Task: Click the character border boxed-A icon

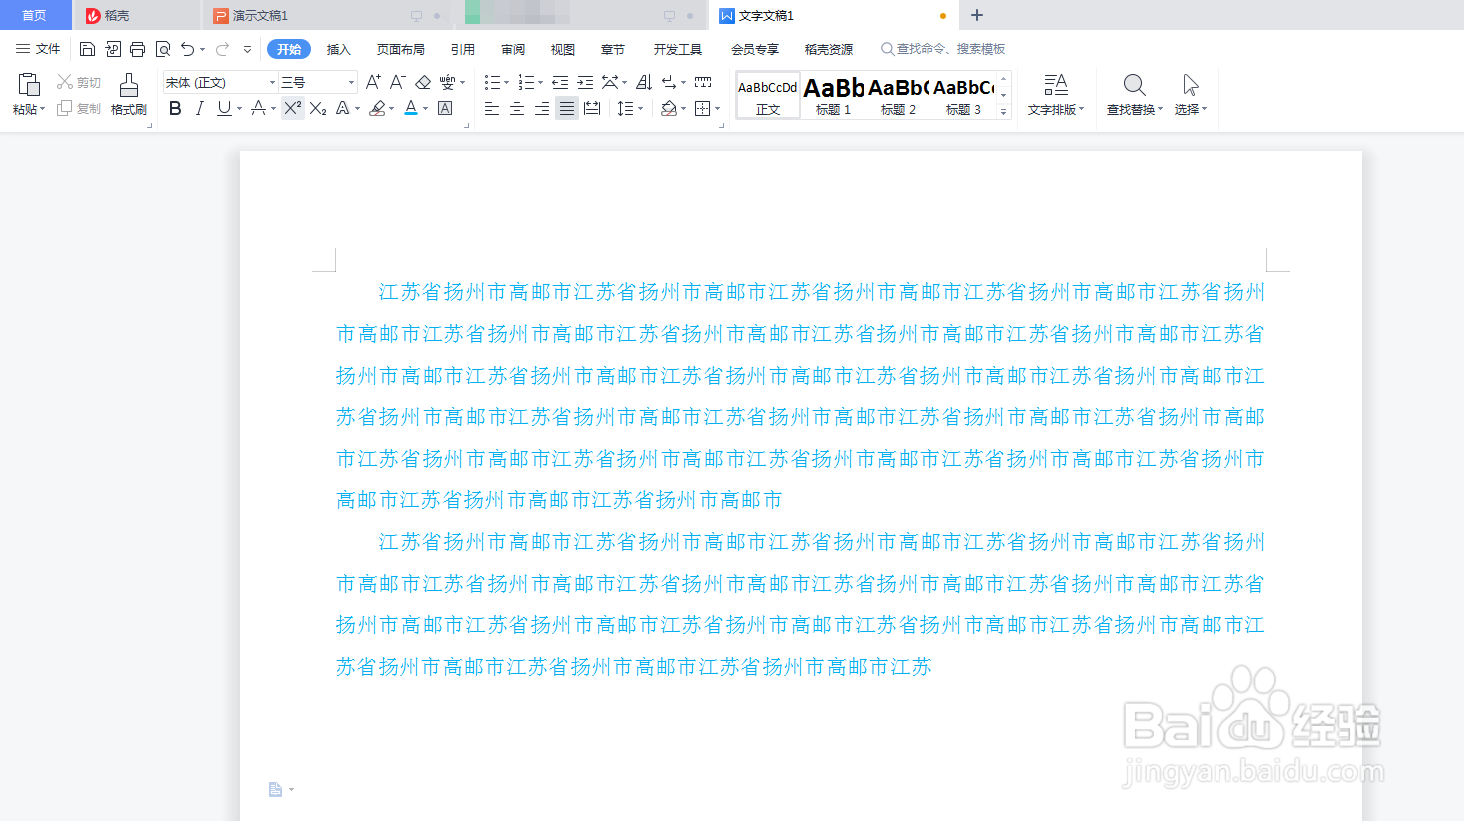Action: [445, 108]
